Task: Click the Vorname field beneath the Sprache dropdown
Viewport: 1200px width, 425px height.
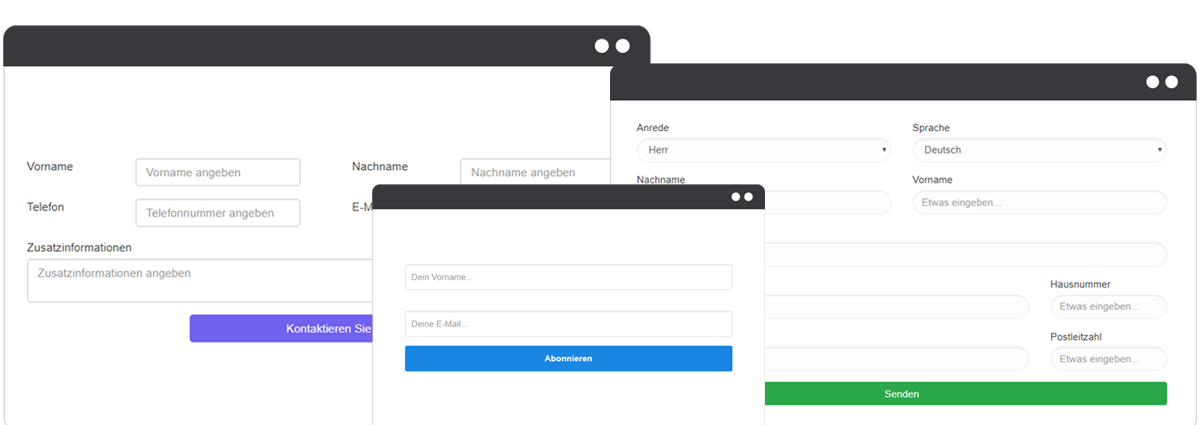Action: 1039,202
